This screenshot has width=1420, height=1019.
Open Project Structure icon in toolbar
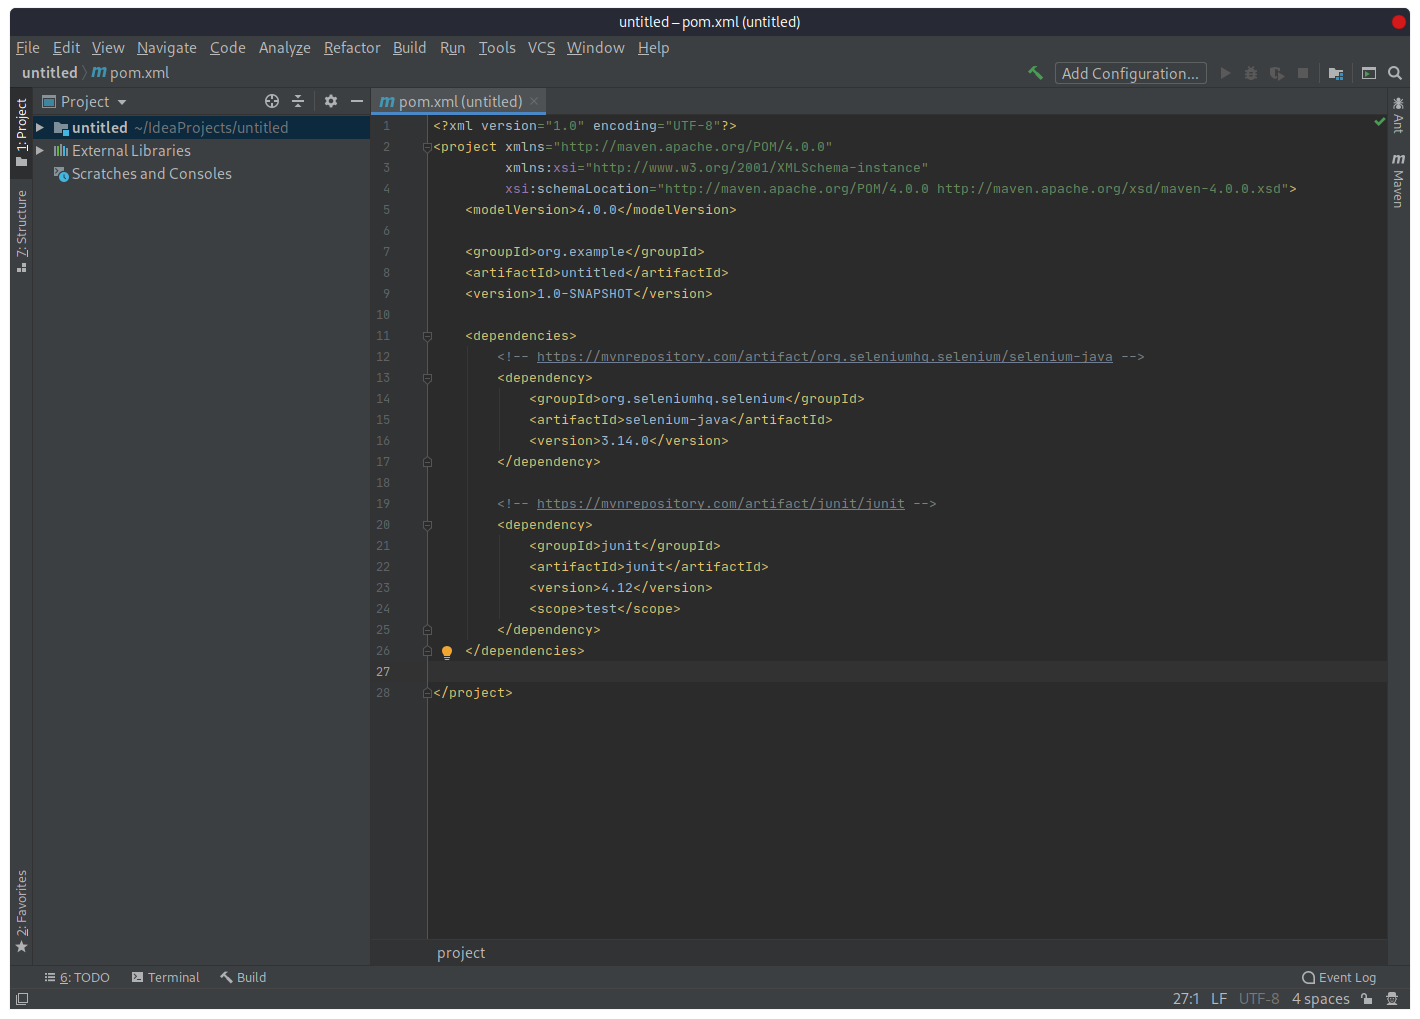pos(1335,73)
